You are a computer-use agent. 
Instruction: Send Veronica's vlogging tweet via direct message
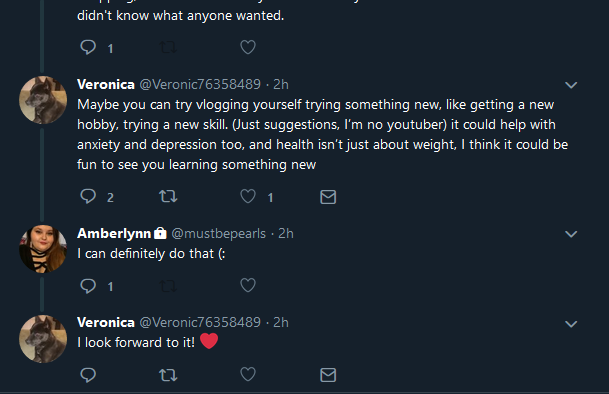click(x=328, y=197)
